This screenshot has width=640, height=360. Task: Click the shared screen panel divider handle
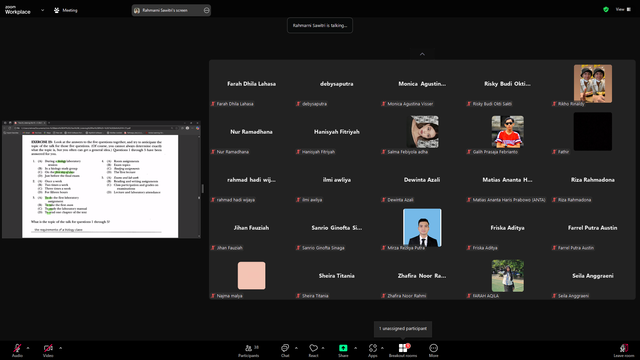coord(202,189)
